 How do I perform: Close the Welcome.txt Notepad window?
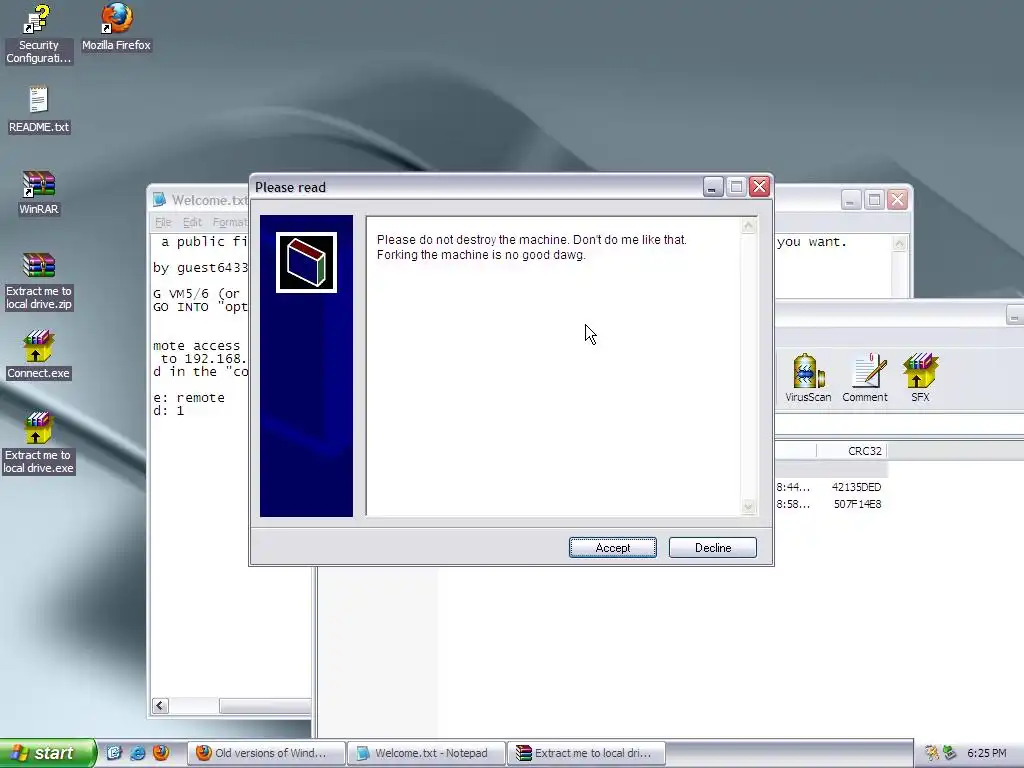897,200
